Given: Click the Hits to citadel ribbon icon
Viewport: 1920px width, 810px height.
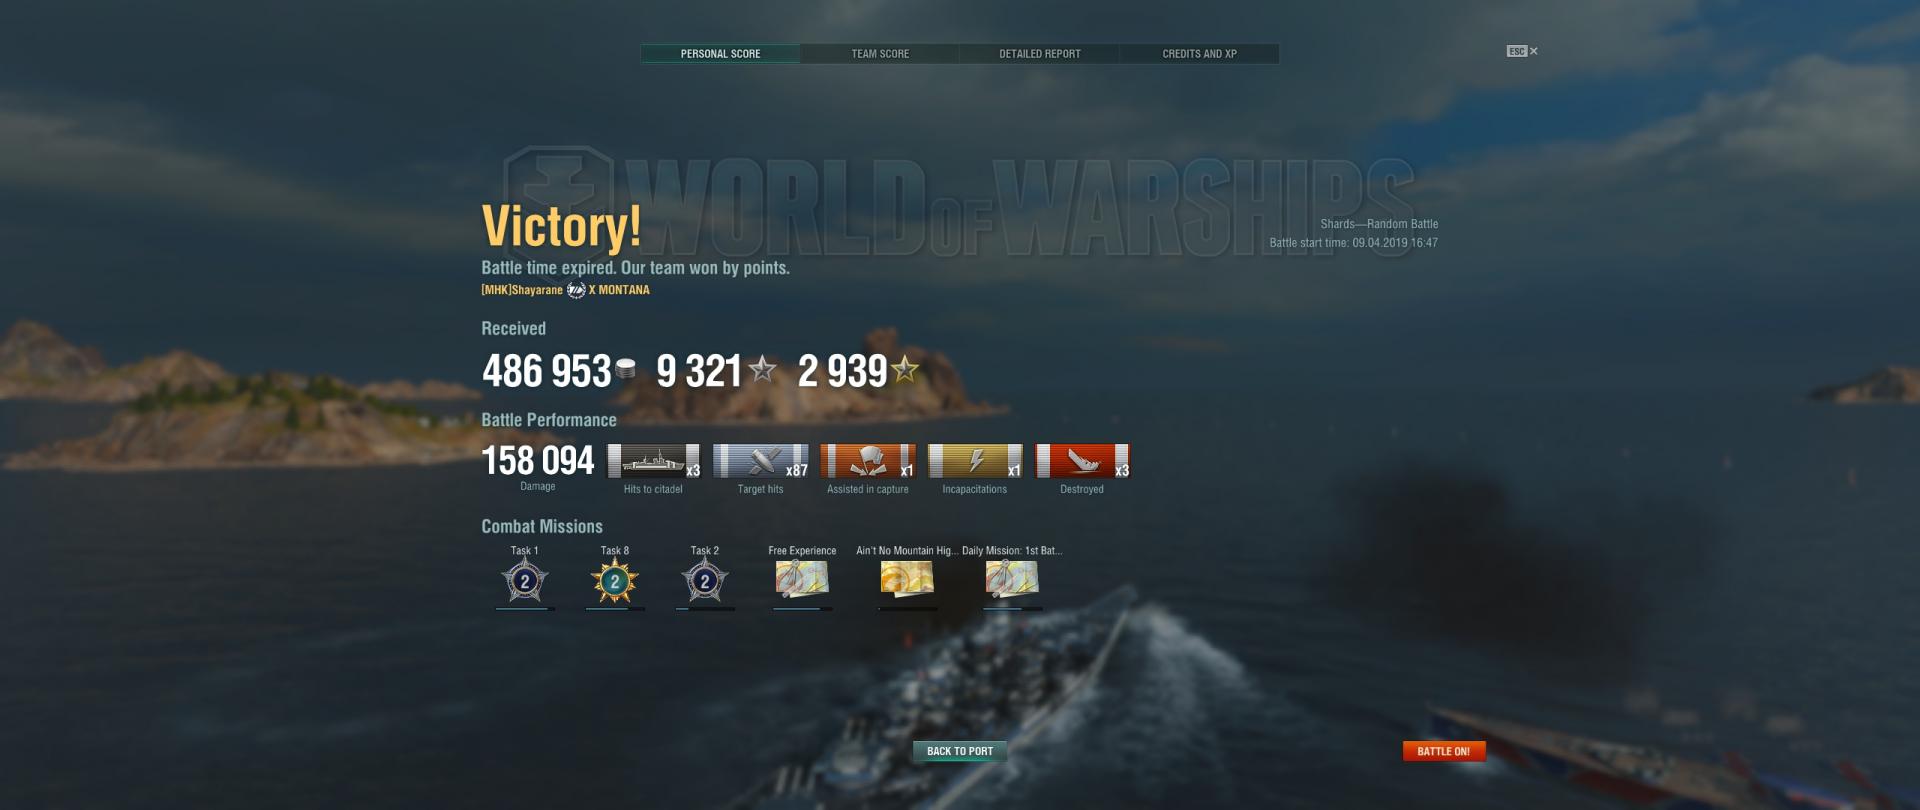Looking at the screenshot, I should 654,461.
